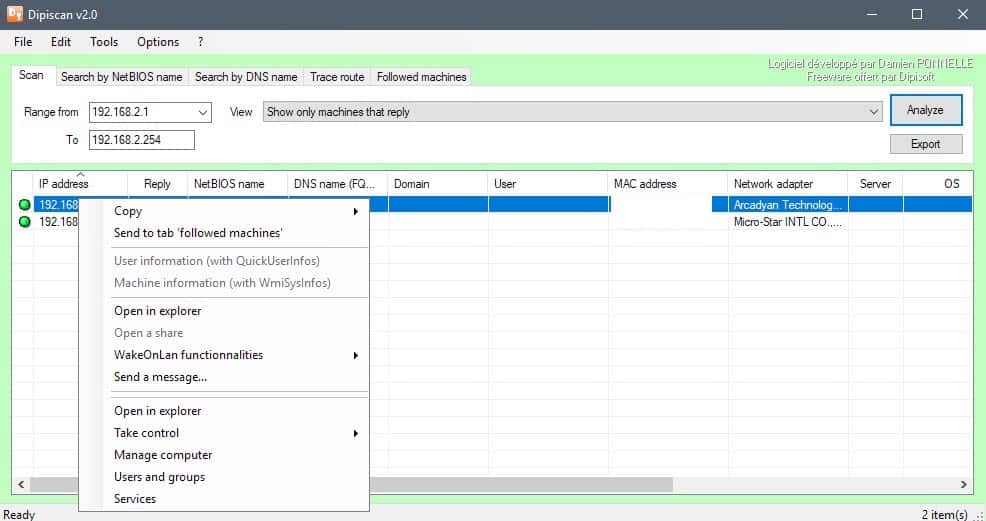Switch to the Trace route tab
The height and width of the screenshot is (521, 986).
[337, 77]
